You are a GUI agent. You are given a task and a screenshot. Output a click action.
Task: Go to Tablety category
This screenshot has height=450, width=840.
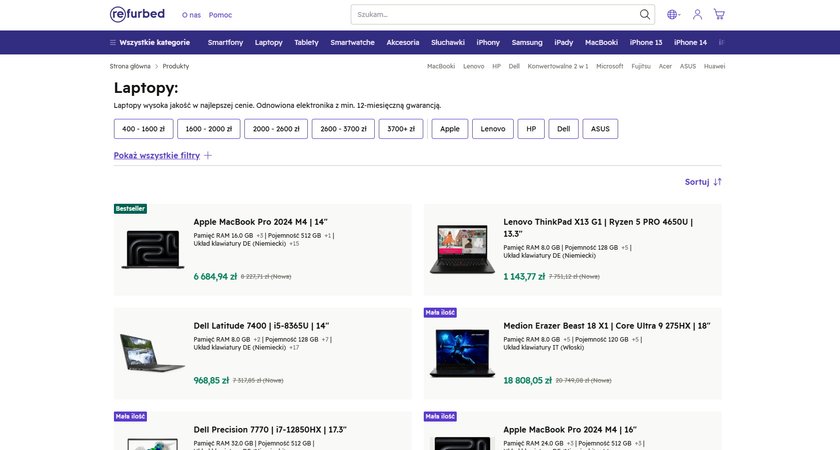306,42
